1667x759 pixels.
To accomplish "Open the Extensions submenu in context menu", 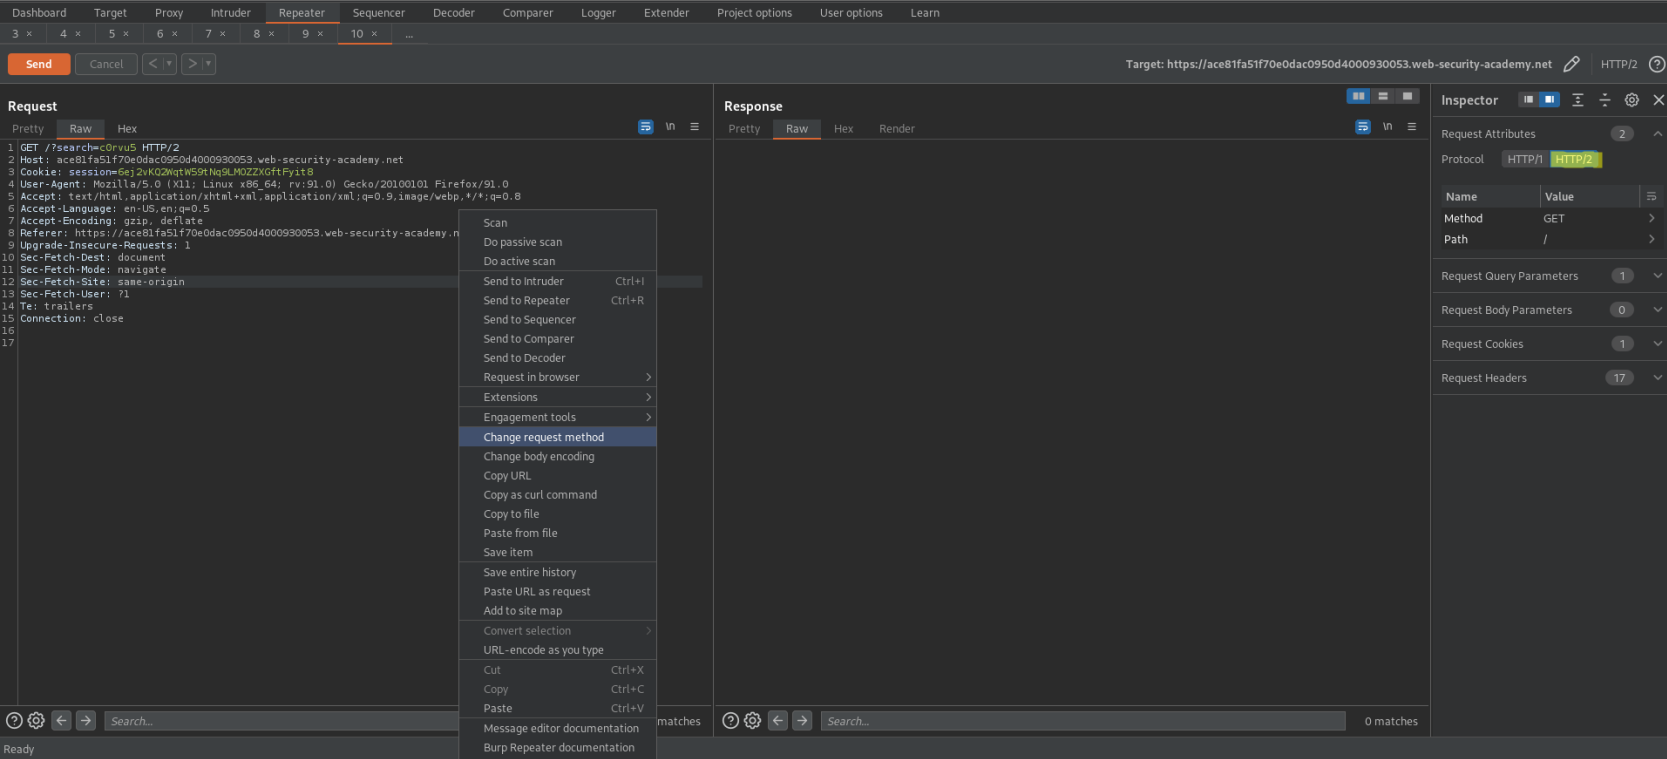I will click(557, 397).
